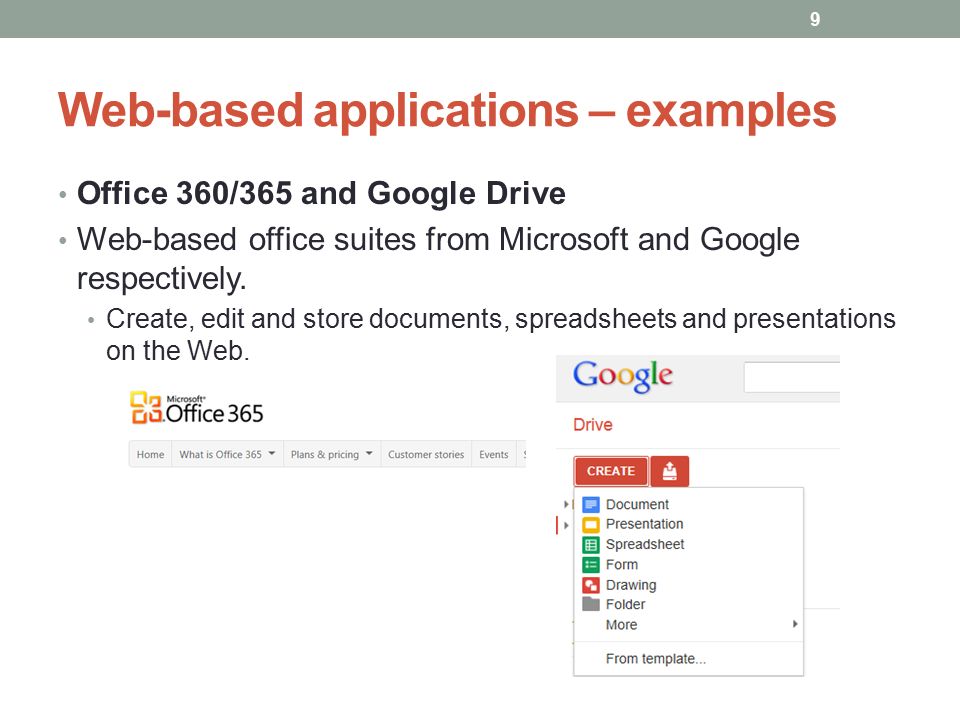The image size is (960, 720).
Task: Click the bullet Office 360/365 and Google Drive
Action: (321, 193)
